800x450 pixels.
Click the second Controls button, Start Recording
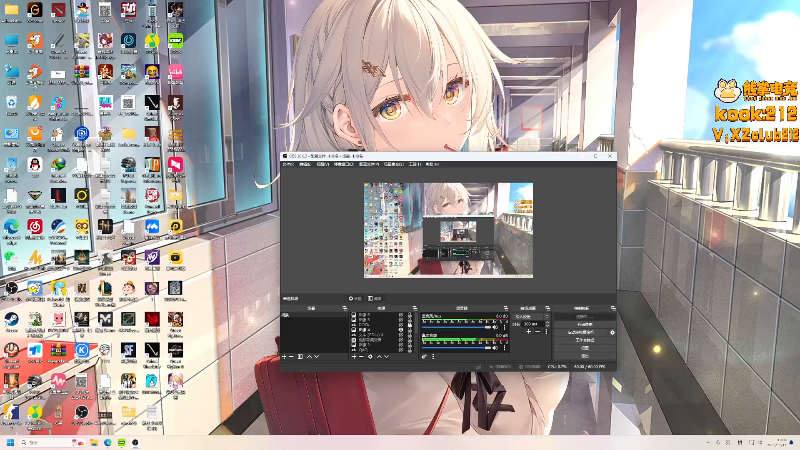585,324
